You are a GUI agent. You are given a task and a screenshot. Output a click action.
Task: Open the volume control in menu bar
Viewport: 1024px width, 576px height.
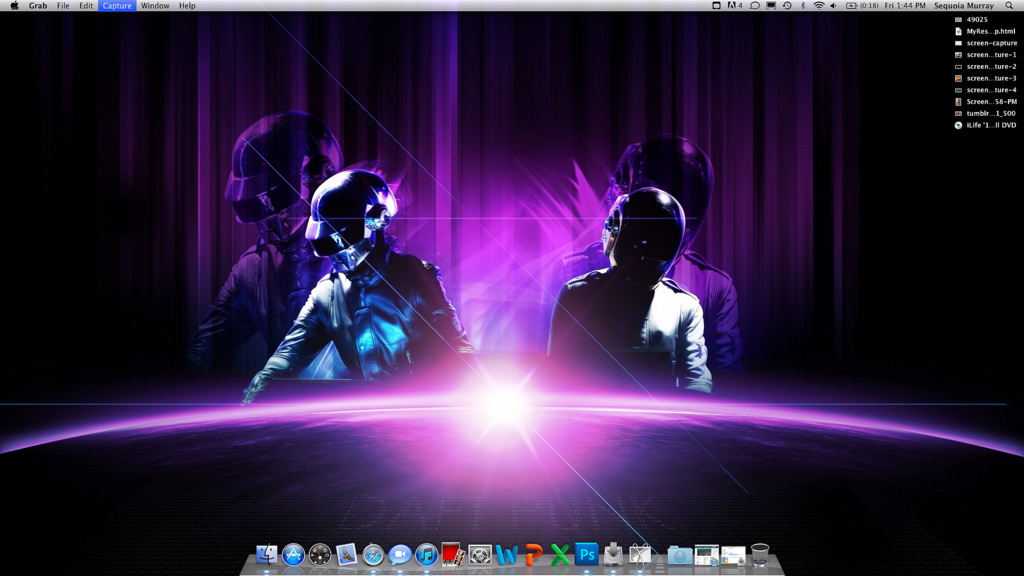pos(833,5)
